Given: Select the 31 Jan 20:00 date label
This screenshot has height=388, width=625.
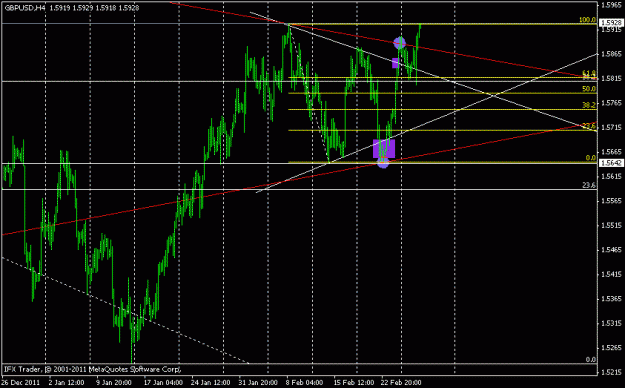Looking at the screenshot, I should click(x=258, y=383).
